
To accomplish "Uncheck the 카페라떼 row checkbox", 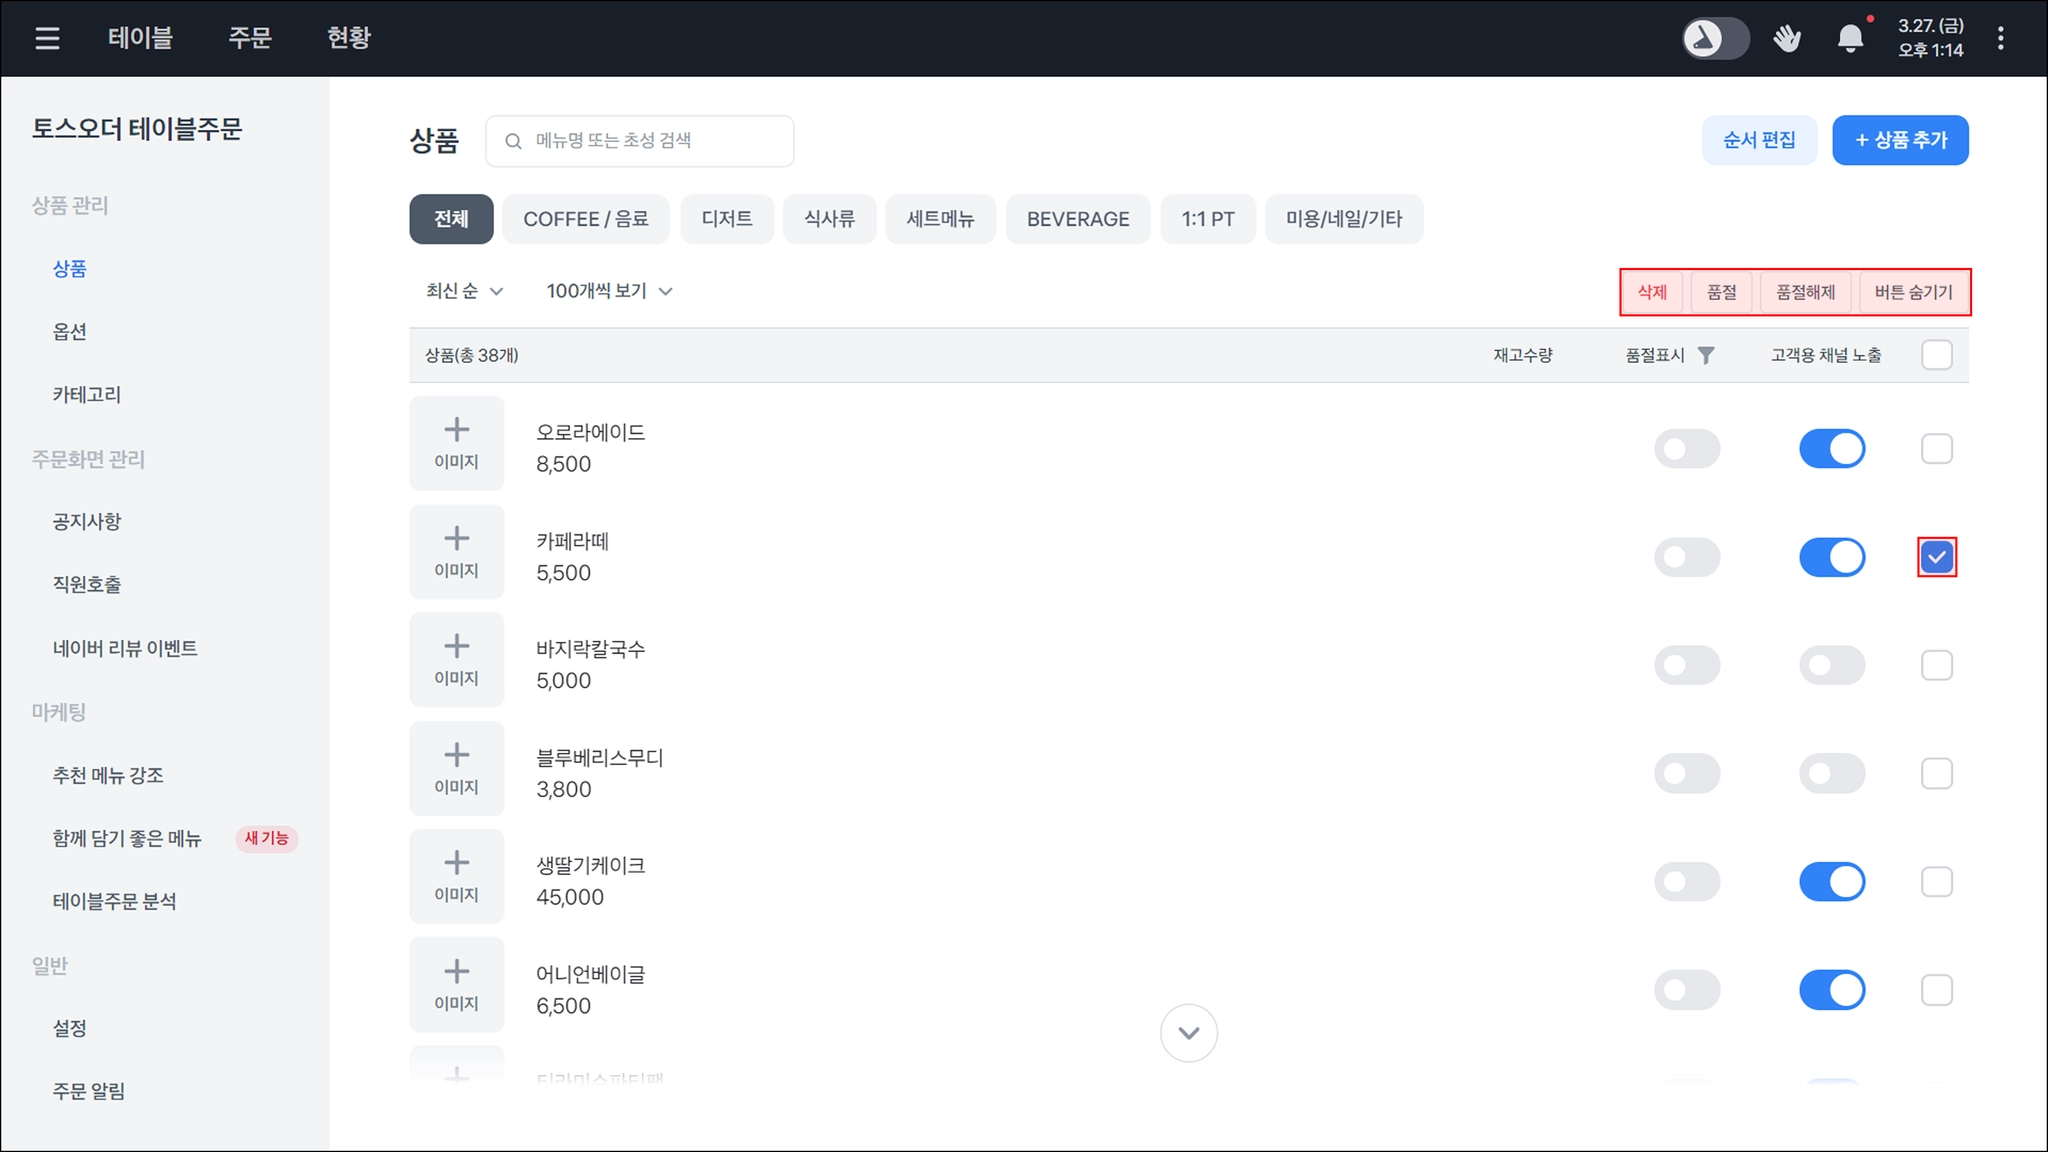I will click(1936, 557).
